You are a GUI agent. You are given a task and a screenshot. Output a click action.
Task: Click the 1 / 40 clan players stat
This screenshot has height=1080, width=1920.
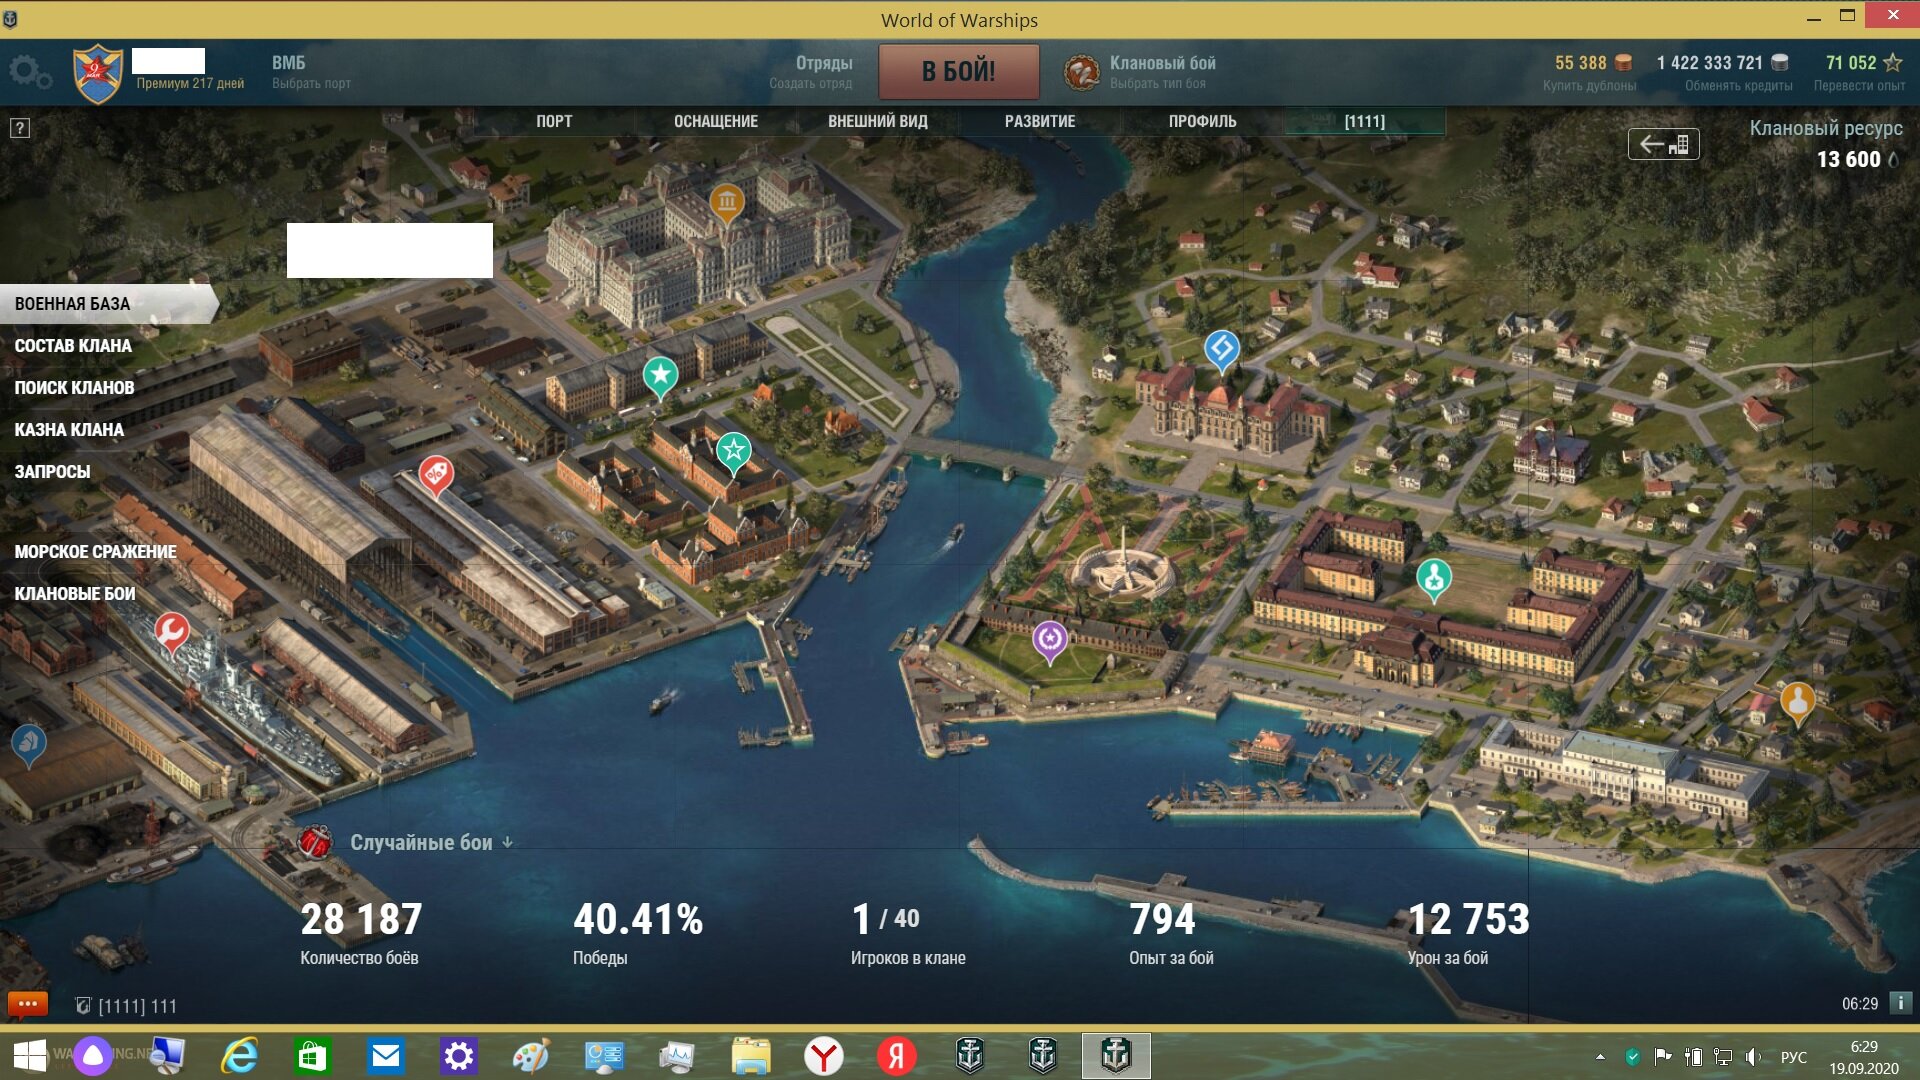click(x=908, y=933)
